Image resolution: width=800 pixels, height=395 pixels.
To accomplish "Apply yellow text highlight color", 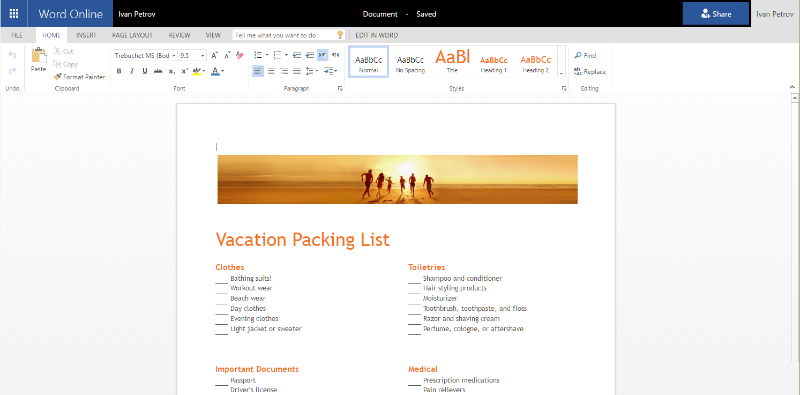I will click(197, 71).
